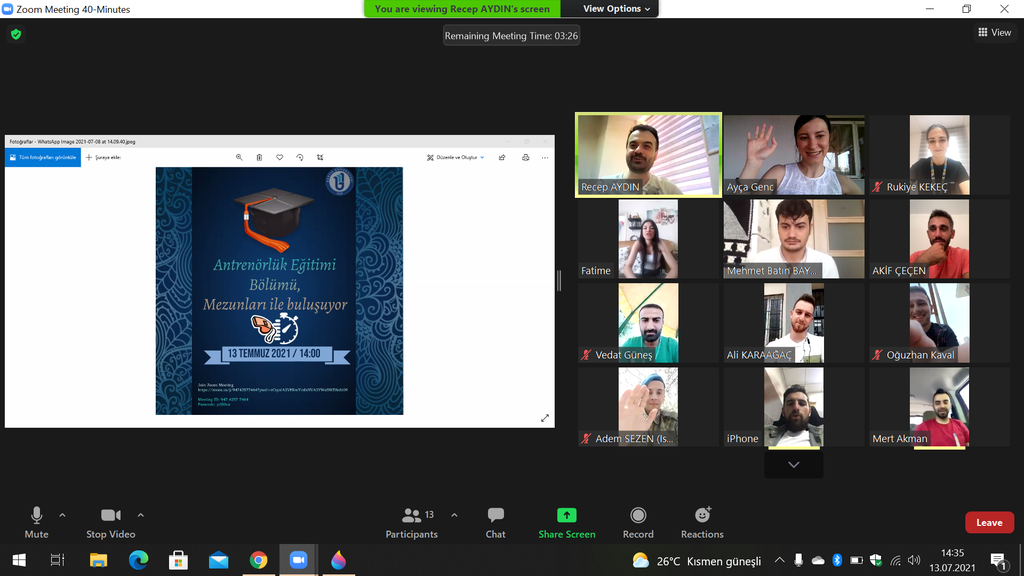The width and height of the screenshot is (1024, 576).
Task: Open the View layout menu
Action: coord(994,33)
